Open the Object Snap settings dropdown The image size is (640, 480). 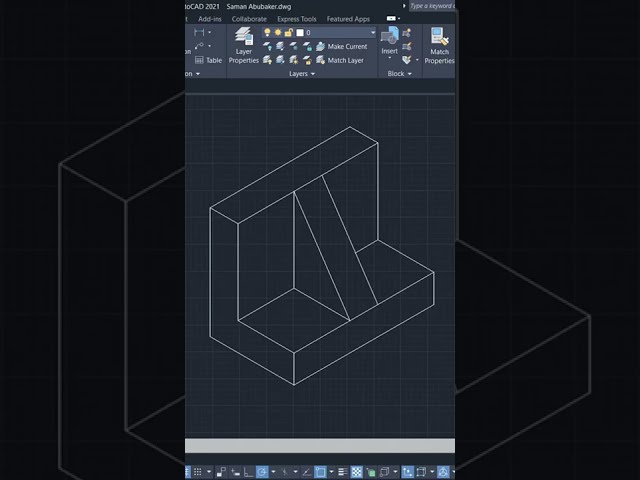(x=331, y=472)
